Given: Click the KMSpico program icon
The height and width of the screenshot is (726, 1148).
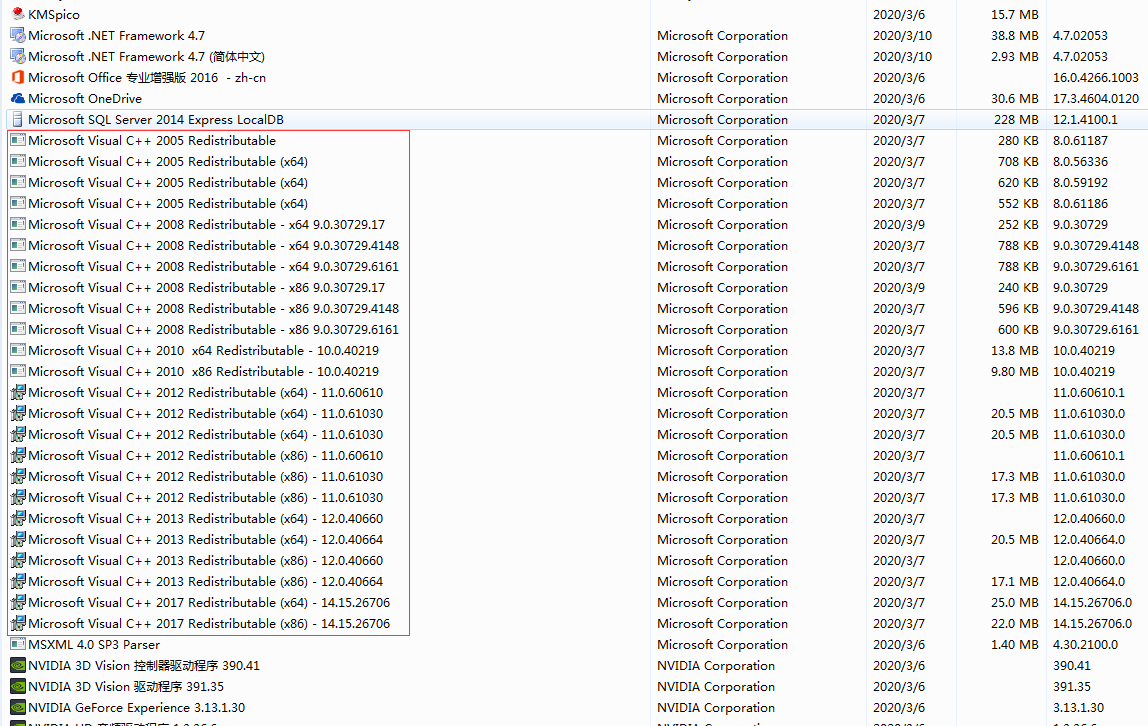Looking at the screenshot, I should pyautogui.click(x=18, y=14).
